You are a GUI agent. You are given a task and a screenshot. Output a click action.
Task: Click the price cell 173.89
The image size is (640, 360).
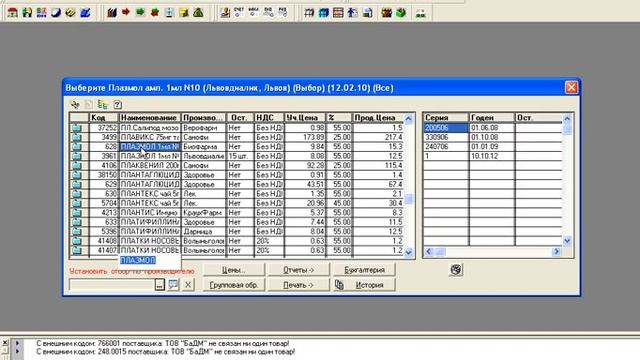305,137
